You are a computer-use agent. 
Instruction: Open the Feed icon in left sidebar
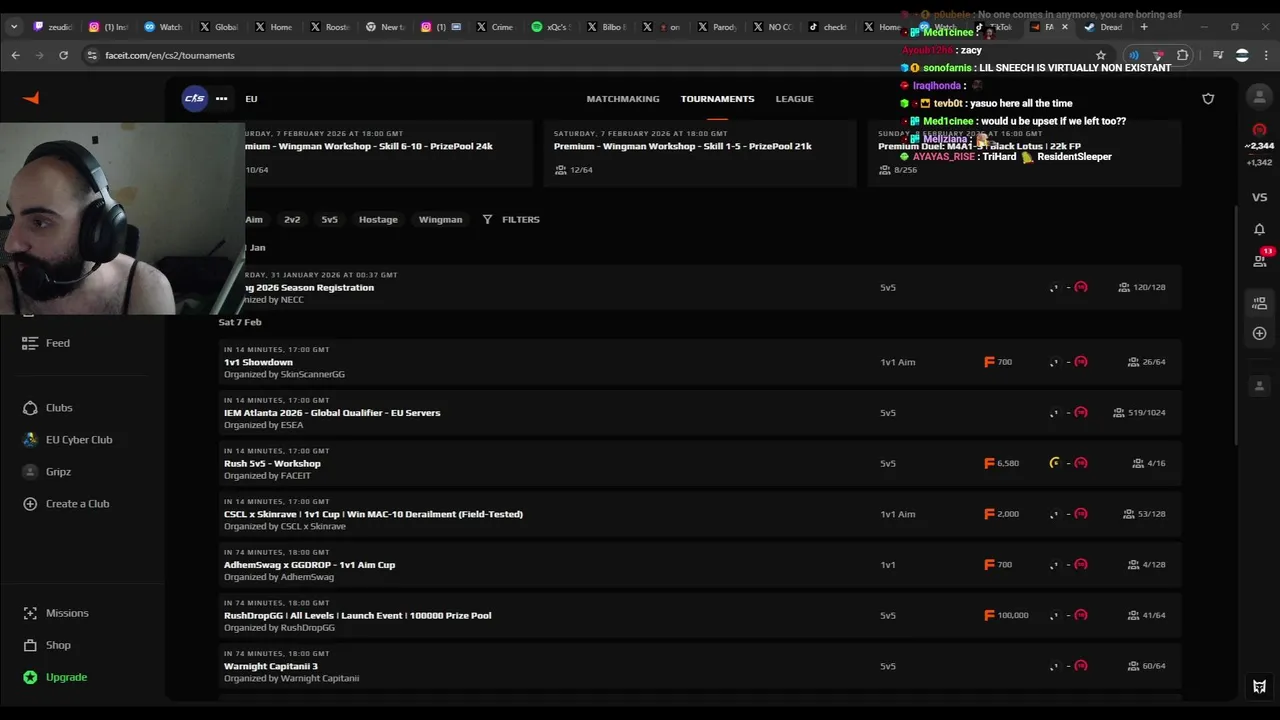[30, 343]
